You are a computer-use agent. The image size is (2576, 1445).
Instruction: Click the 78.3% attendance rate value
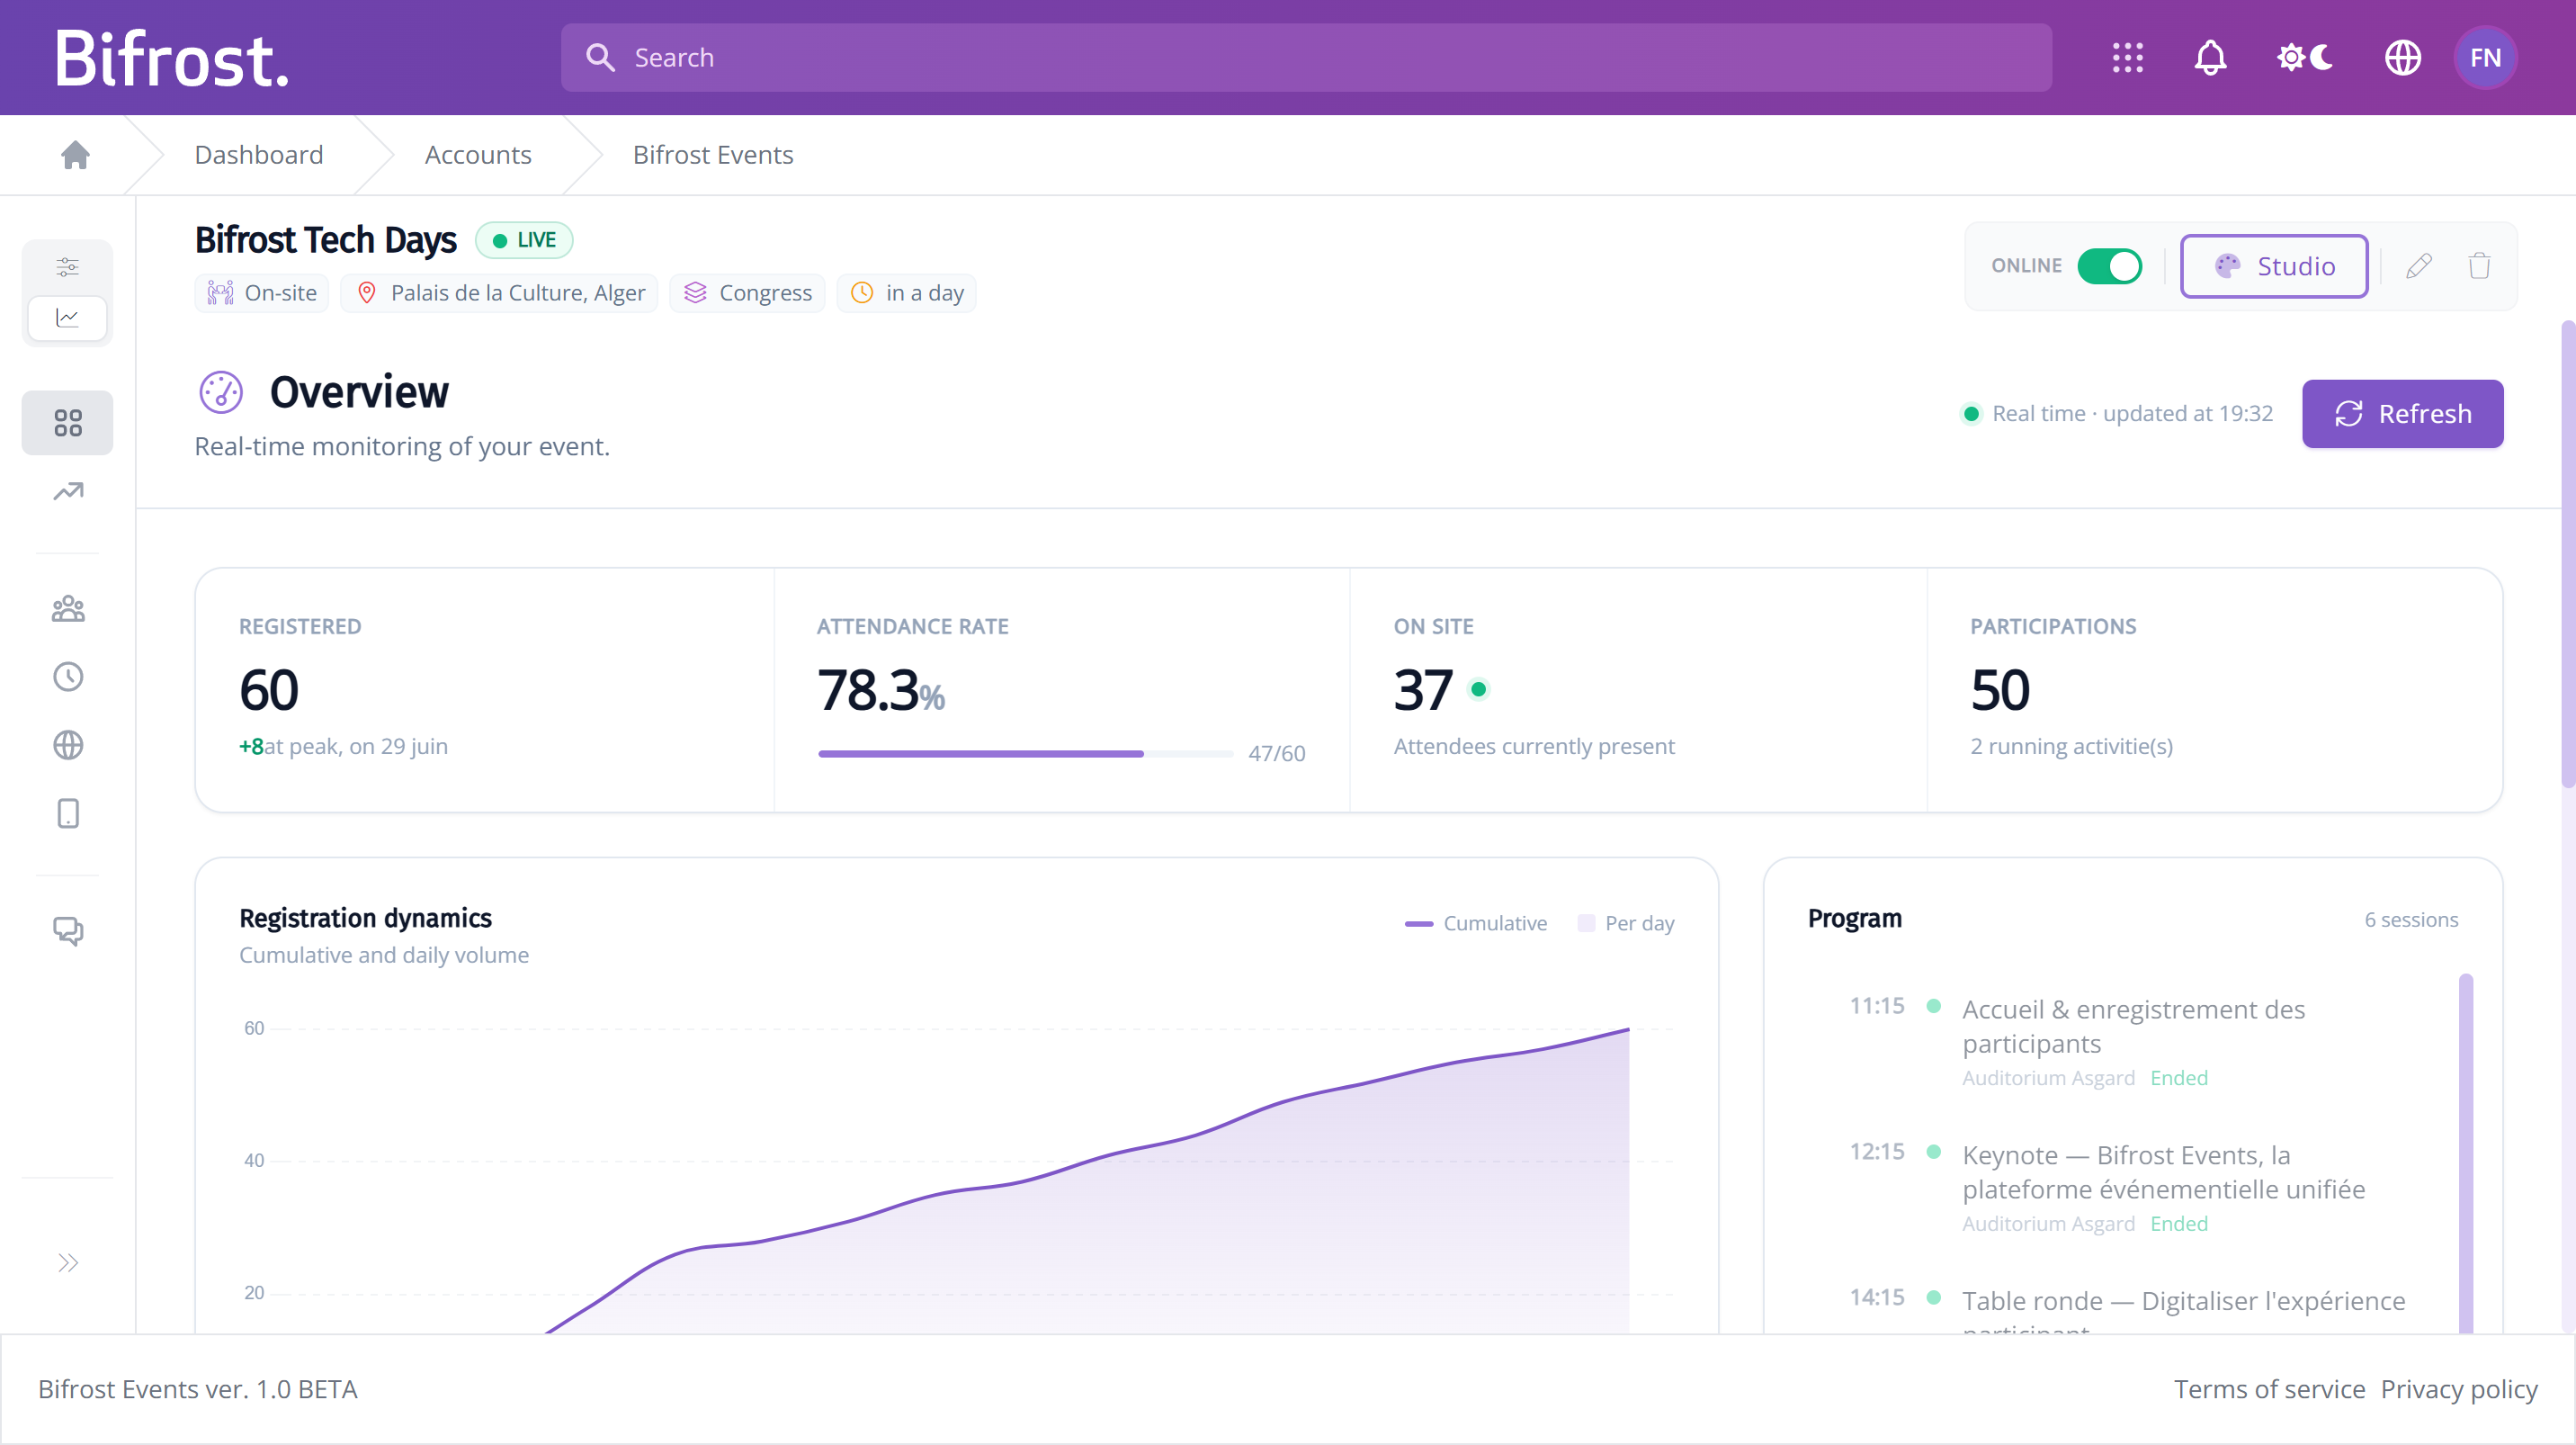point(881,690)
